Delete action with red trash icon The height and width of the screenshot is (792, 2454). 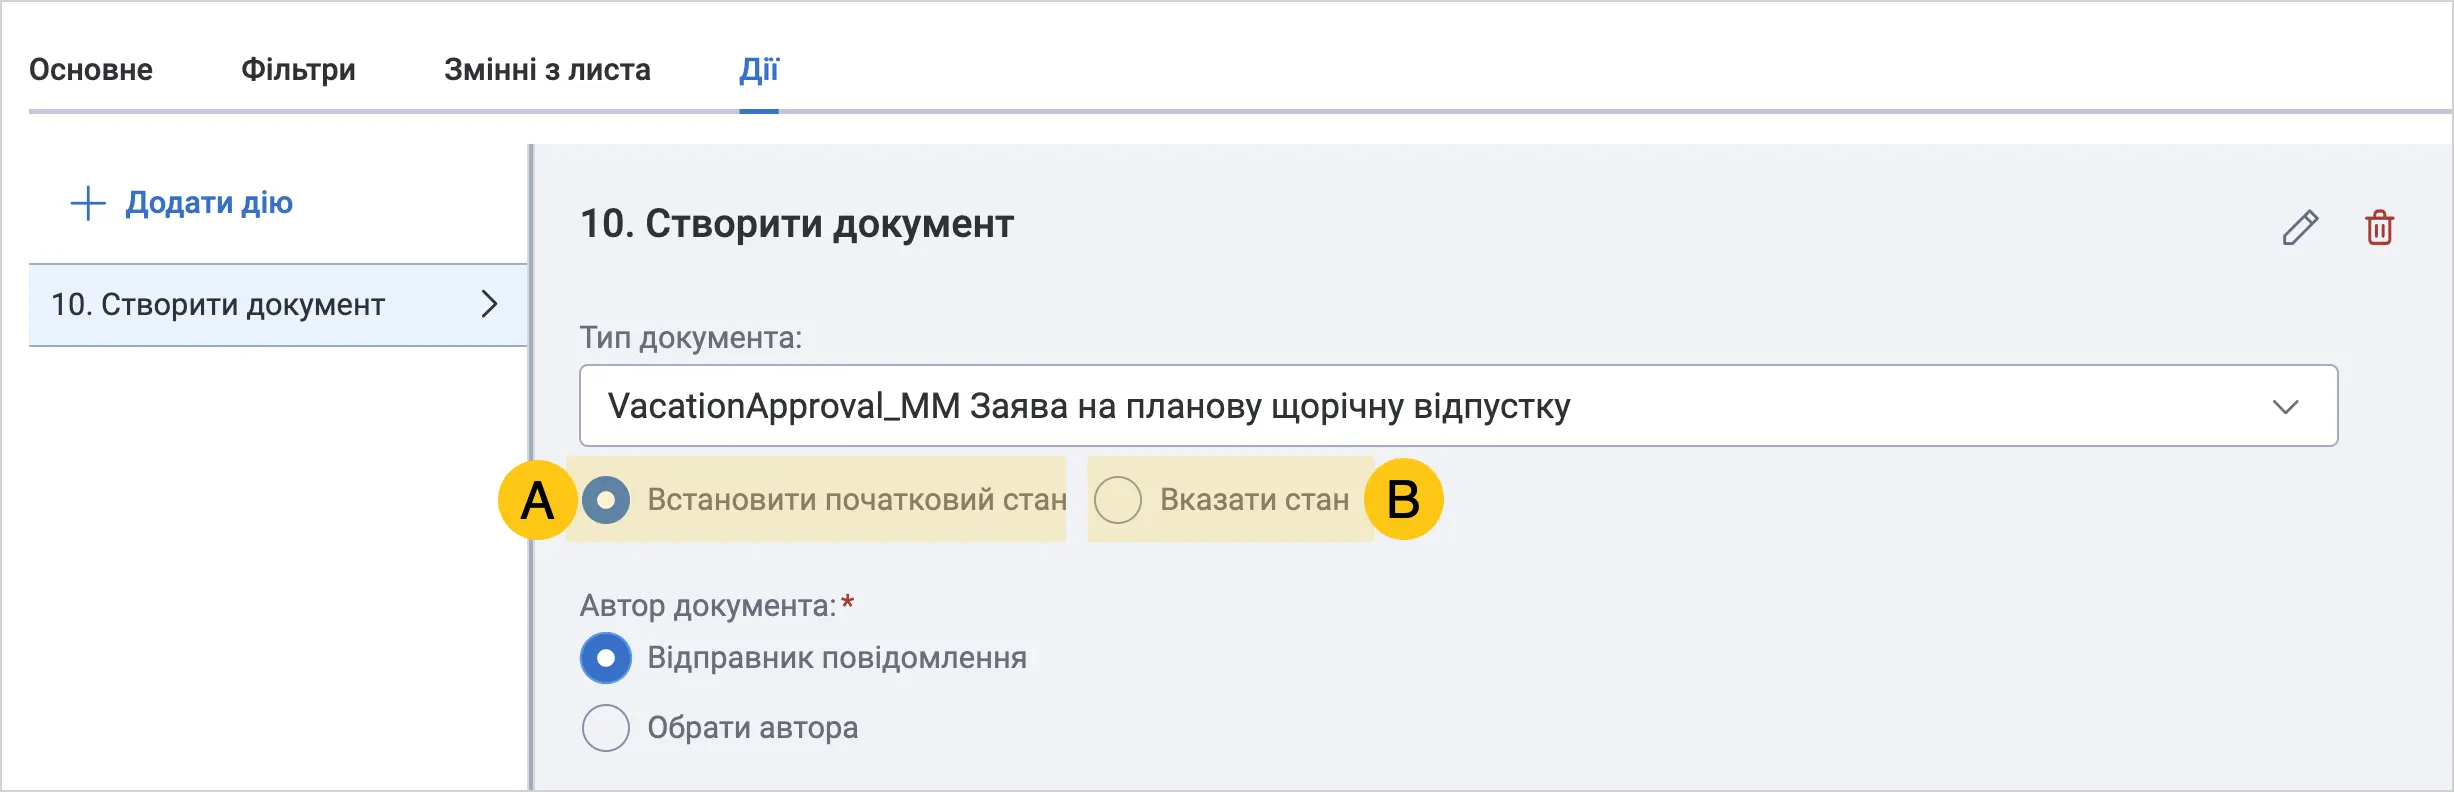(2379, 227)
